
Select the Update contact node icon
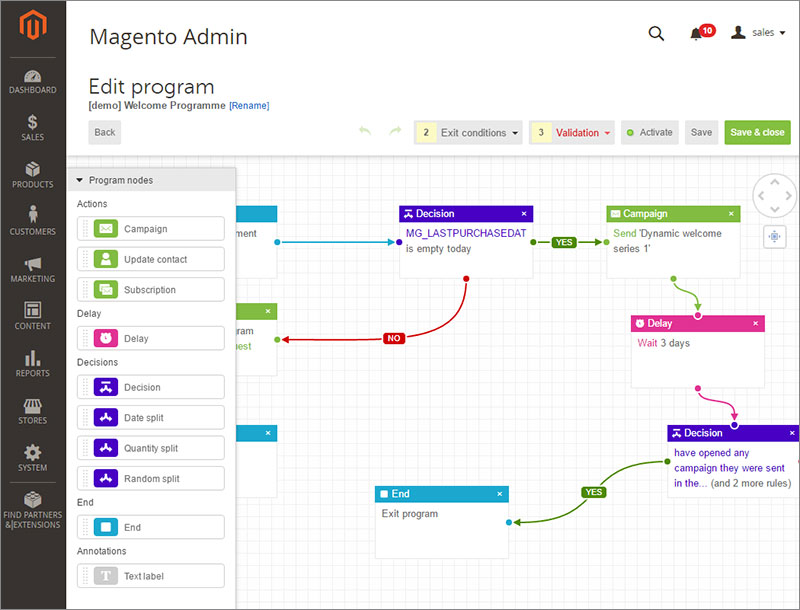(106, 259)
